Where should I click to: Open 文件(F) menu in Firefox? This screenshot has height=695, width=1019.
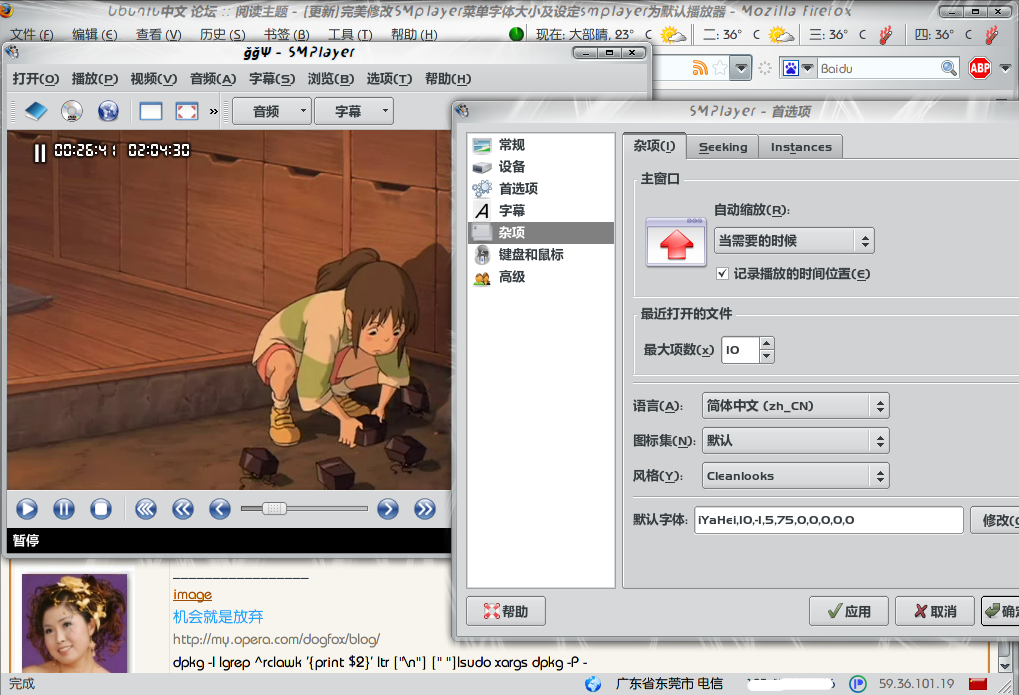click(x=32, y=34)
